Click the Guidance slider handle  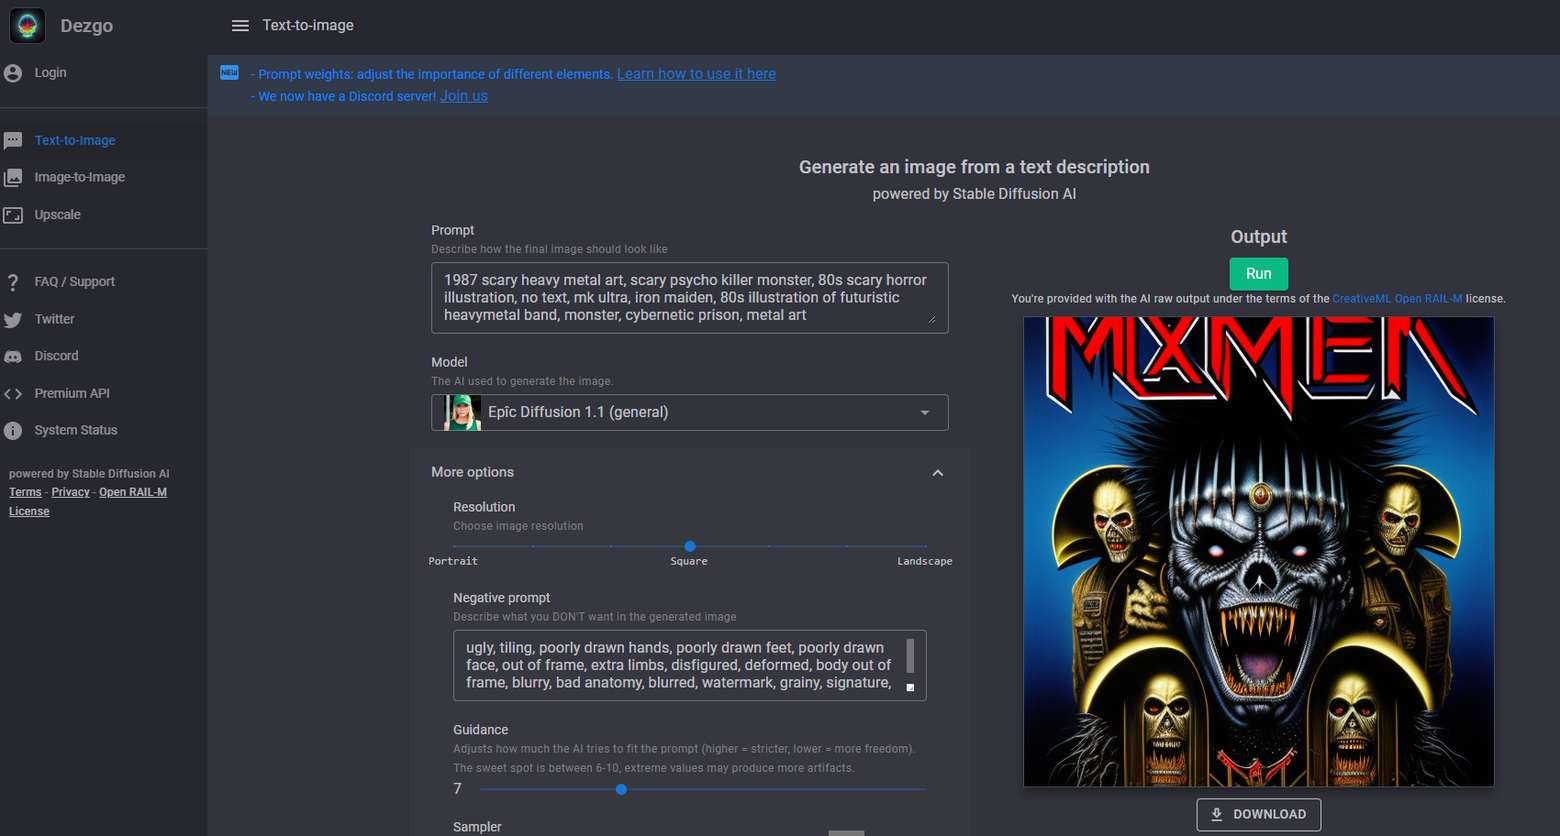621,789
